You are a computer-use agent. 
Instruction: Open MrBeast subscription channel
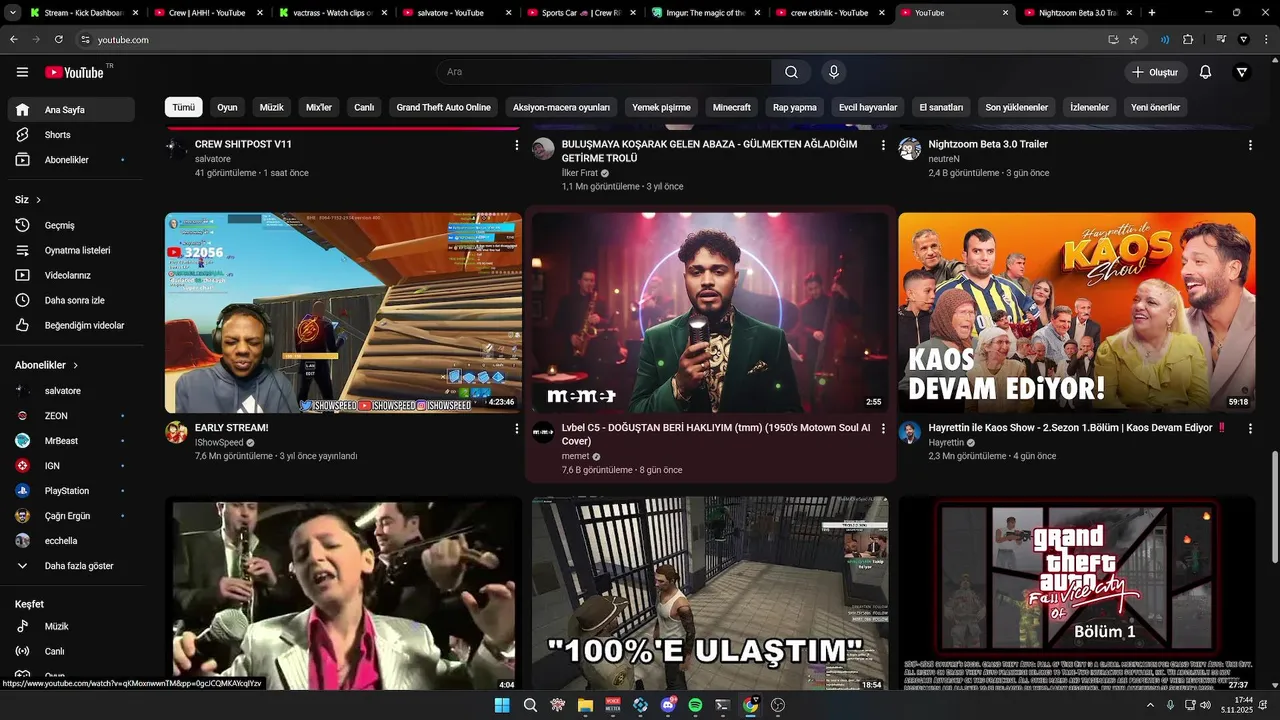point(70,441)
